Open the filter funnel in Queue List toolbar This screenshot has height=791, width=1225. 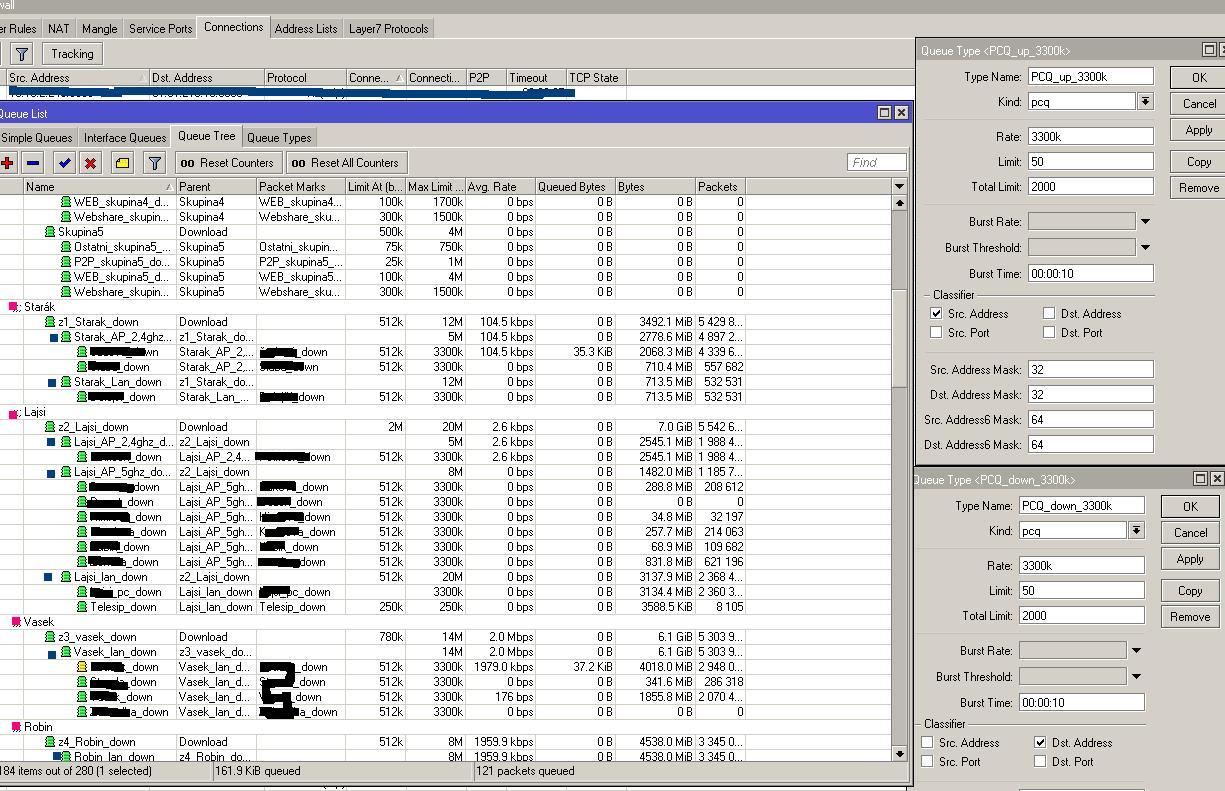click(155, 162)
